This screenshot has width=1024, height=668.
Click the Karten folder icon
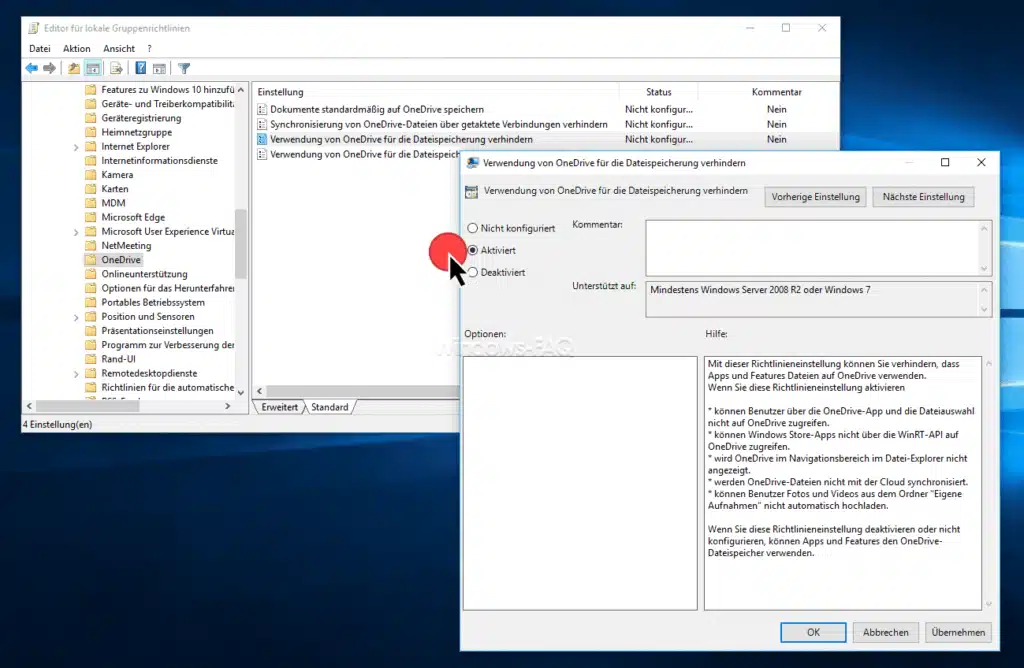tap(91, 189)
